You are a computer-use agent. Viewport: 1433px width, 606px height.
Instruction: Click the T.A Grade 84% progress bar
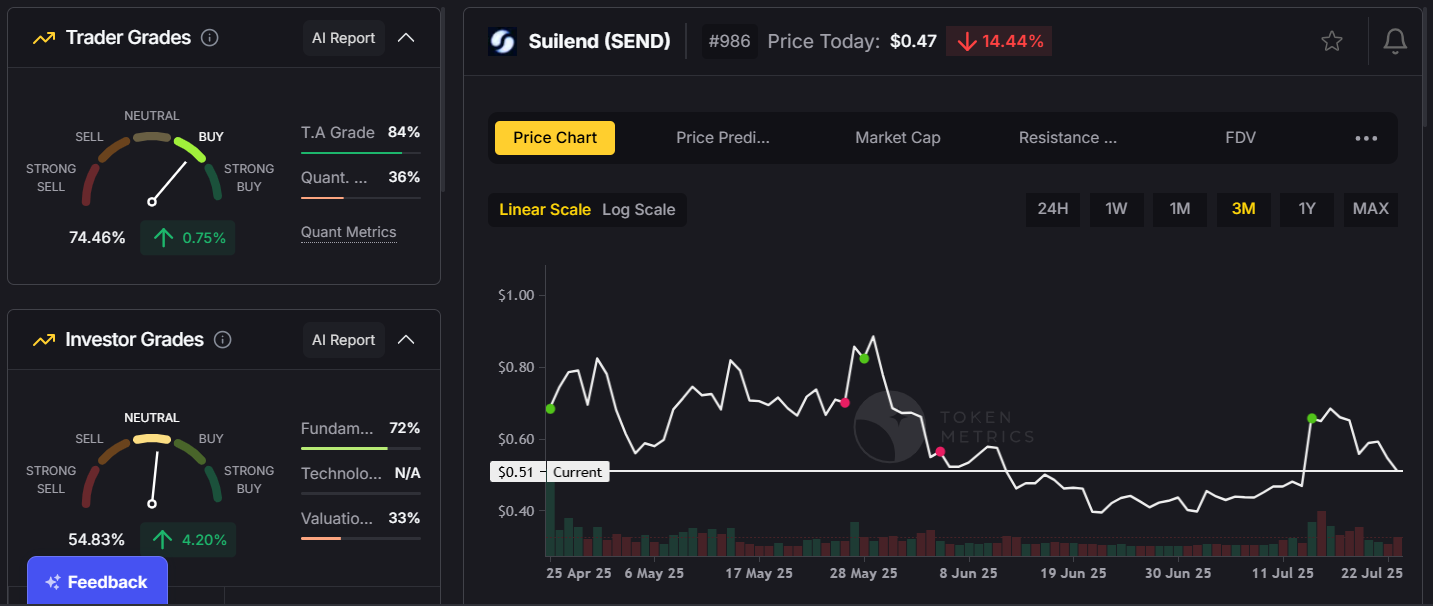click(x=361, y=153)
